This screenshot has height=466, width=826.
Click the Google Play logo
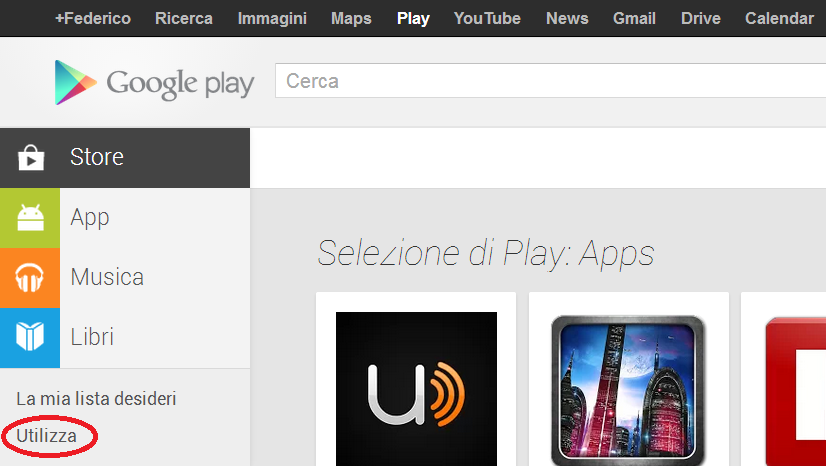click(154, 82)
